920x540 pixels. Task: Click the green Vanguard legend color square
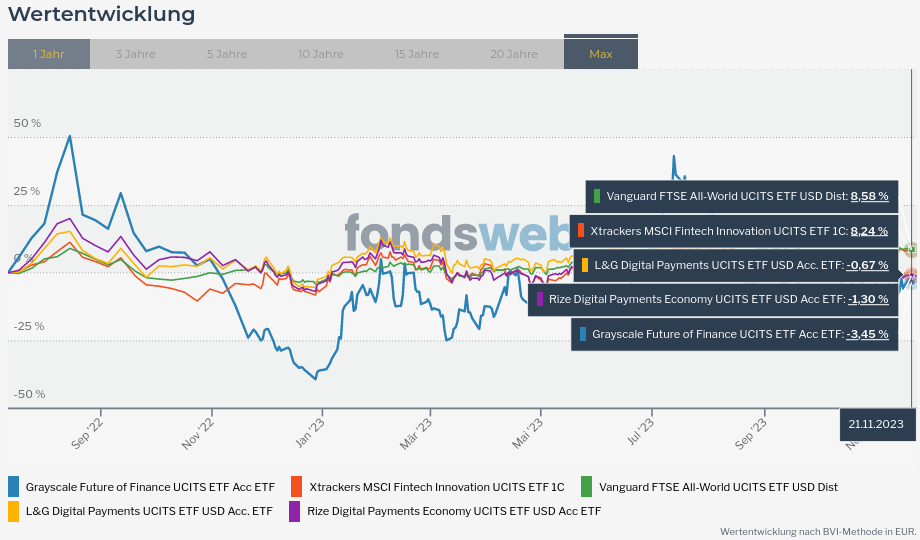click(x=586, y=487)
